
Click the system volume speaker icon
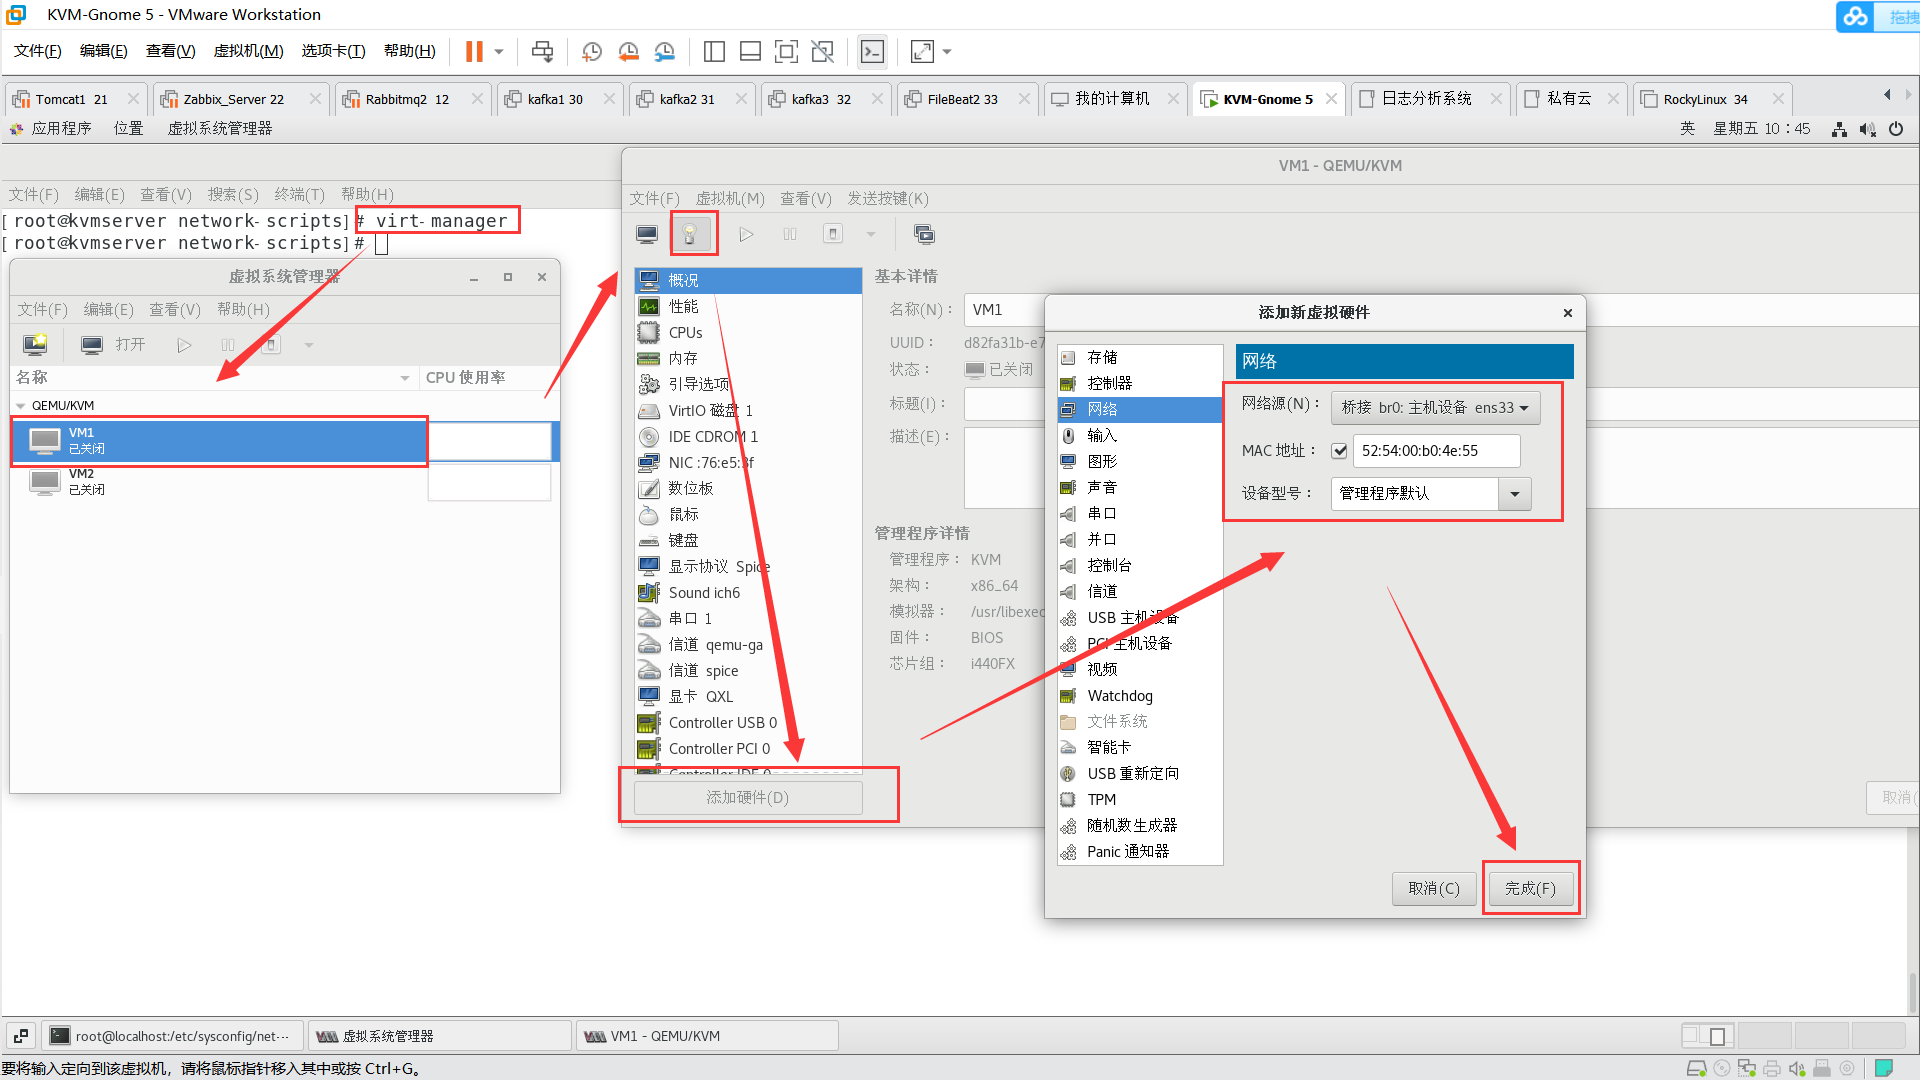pos(1867,129)
